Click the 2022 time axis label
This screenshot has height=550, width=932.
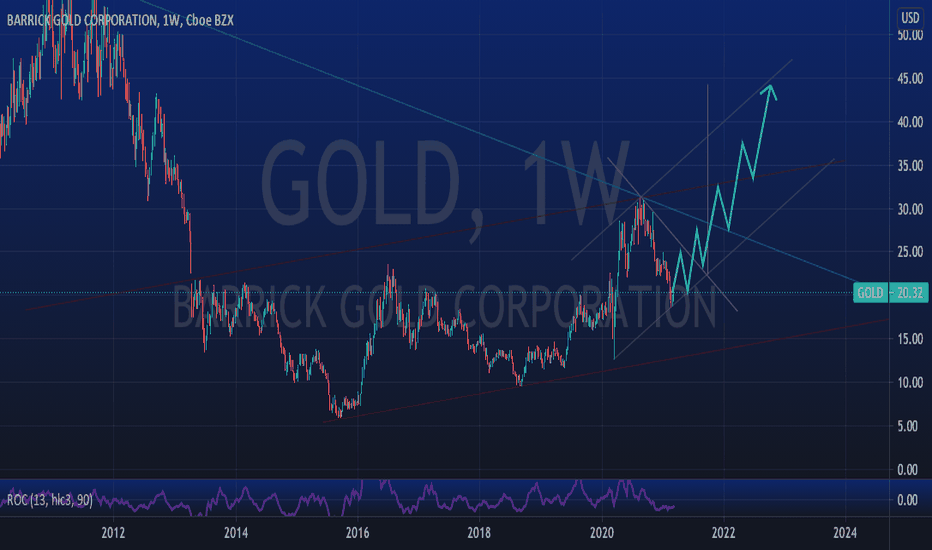[x=724, y=533]
